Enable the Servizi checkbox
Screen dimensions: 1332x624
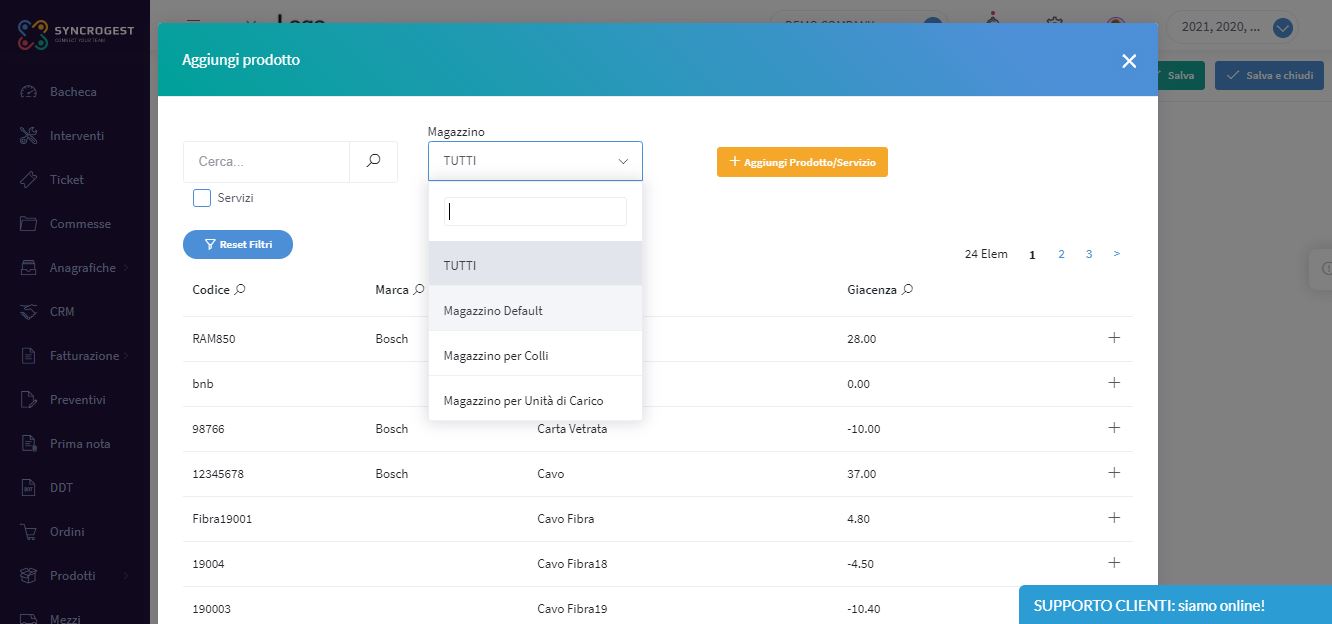[x=202, y=198]
